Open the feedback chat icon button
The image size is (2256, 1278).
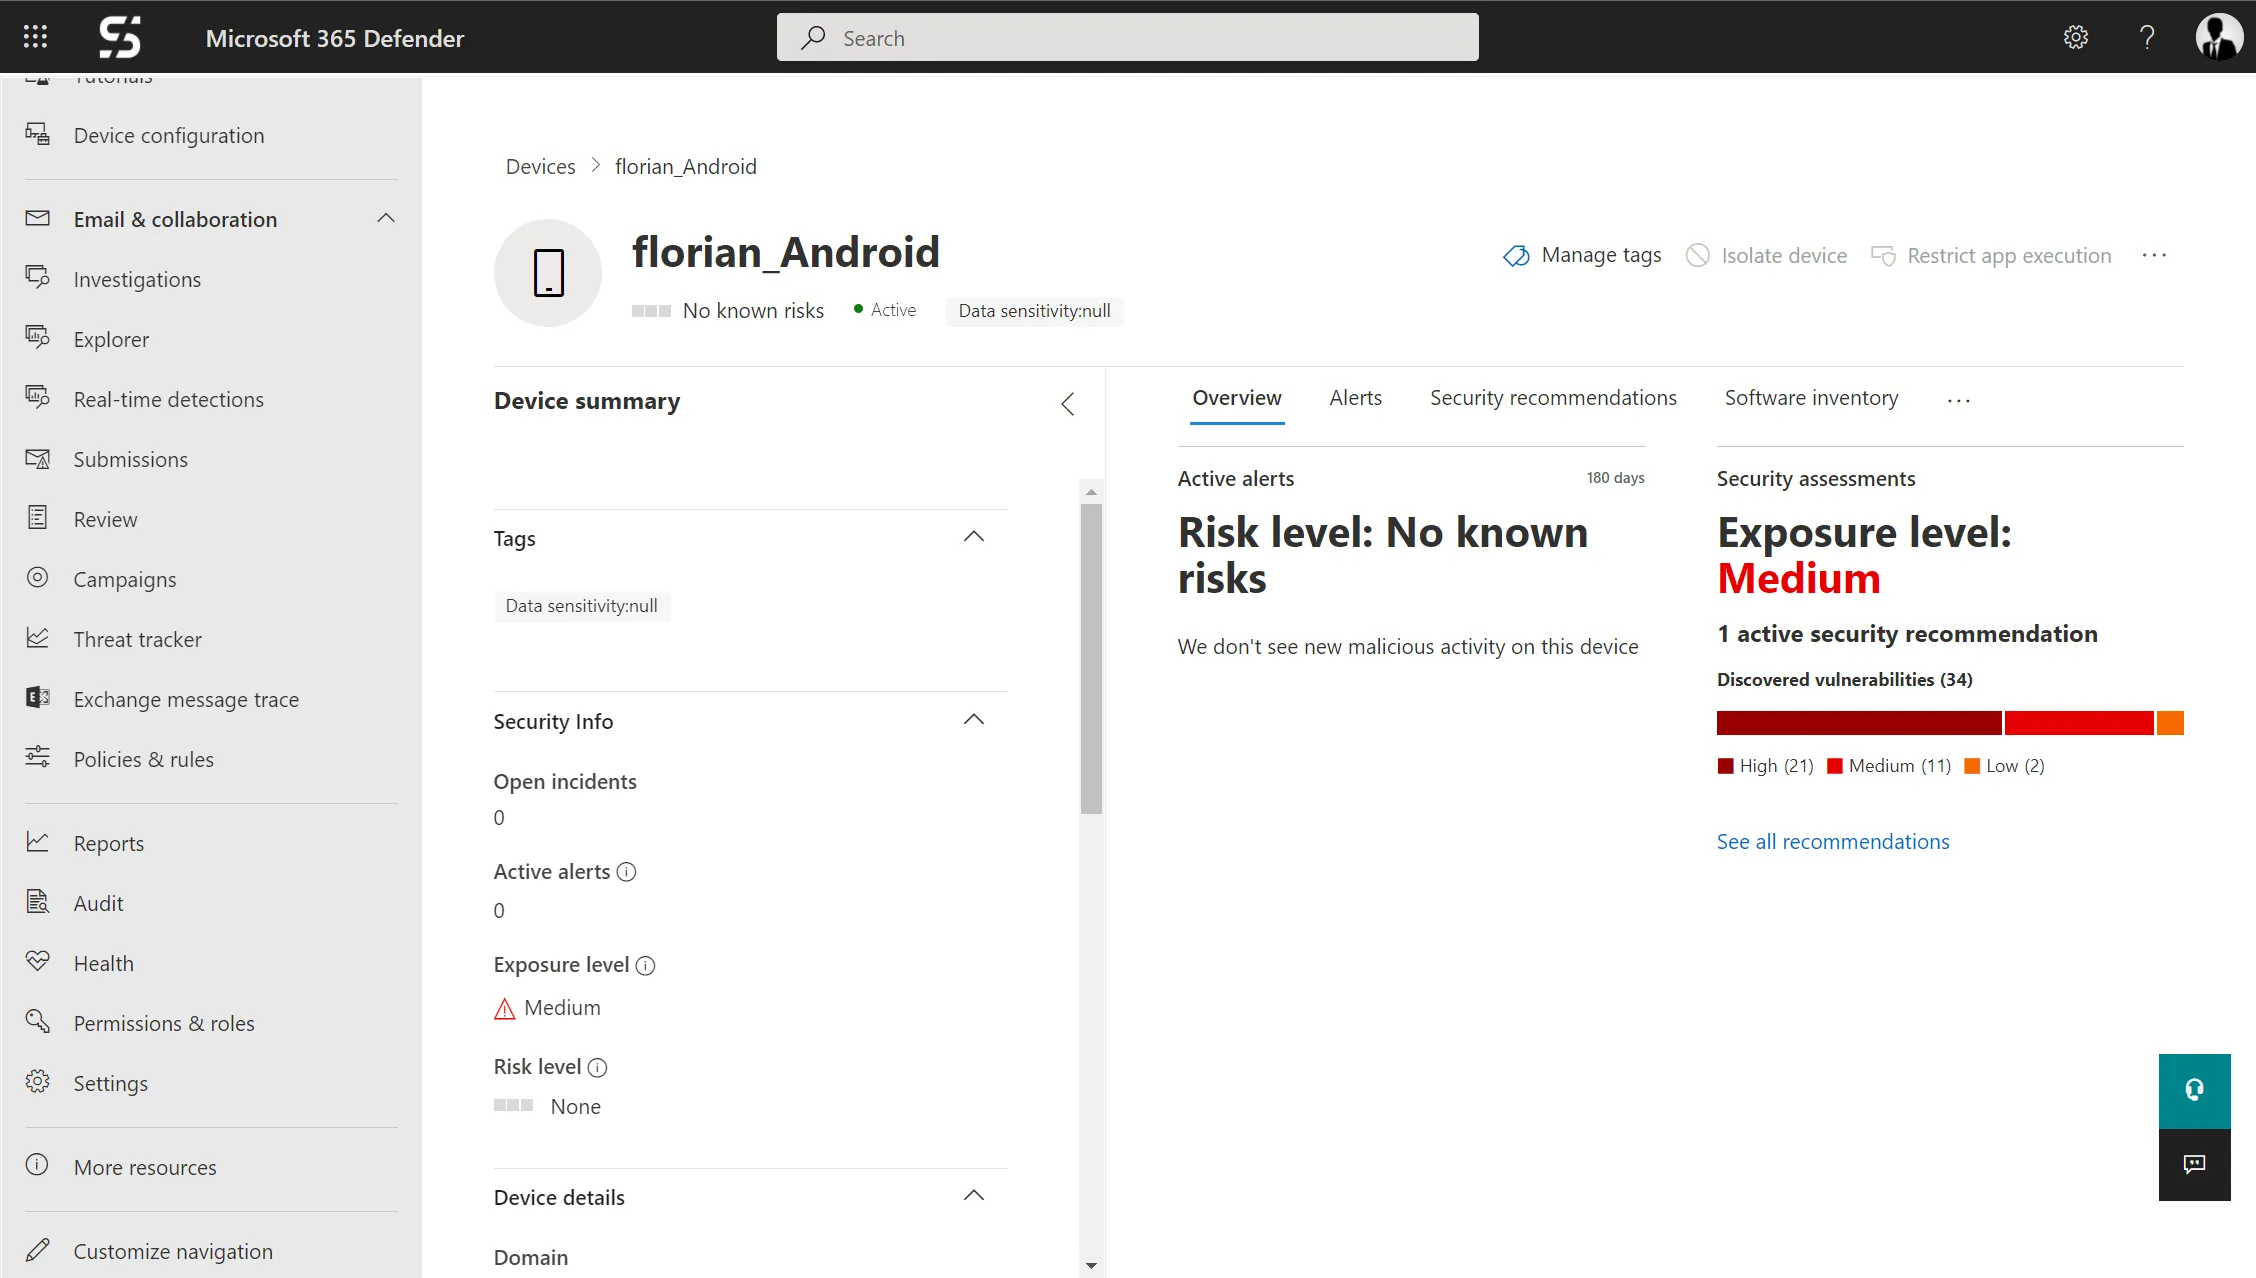click(x=2194, y=1164)
